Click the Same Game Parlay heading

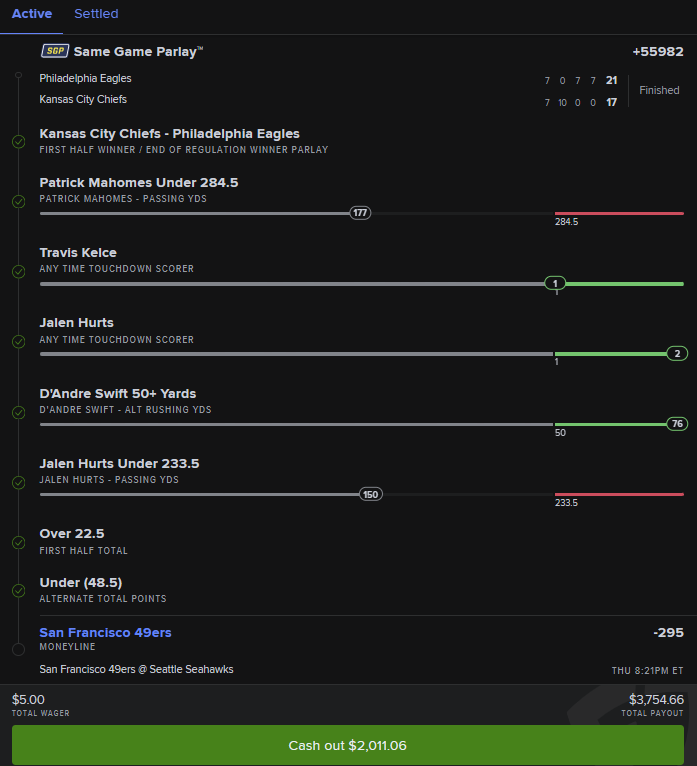[138, 51]
